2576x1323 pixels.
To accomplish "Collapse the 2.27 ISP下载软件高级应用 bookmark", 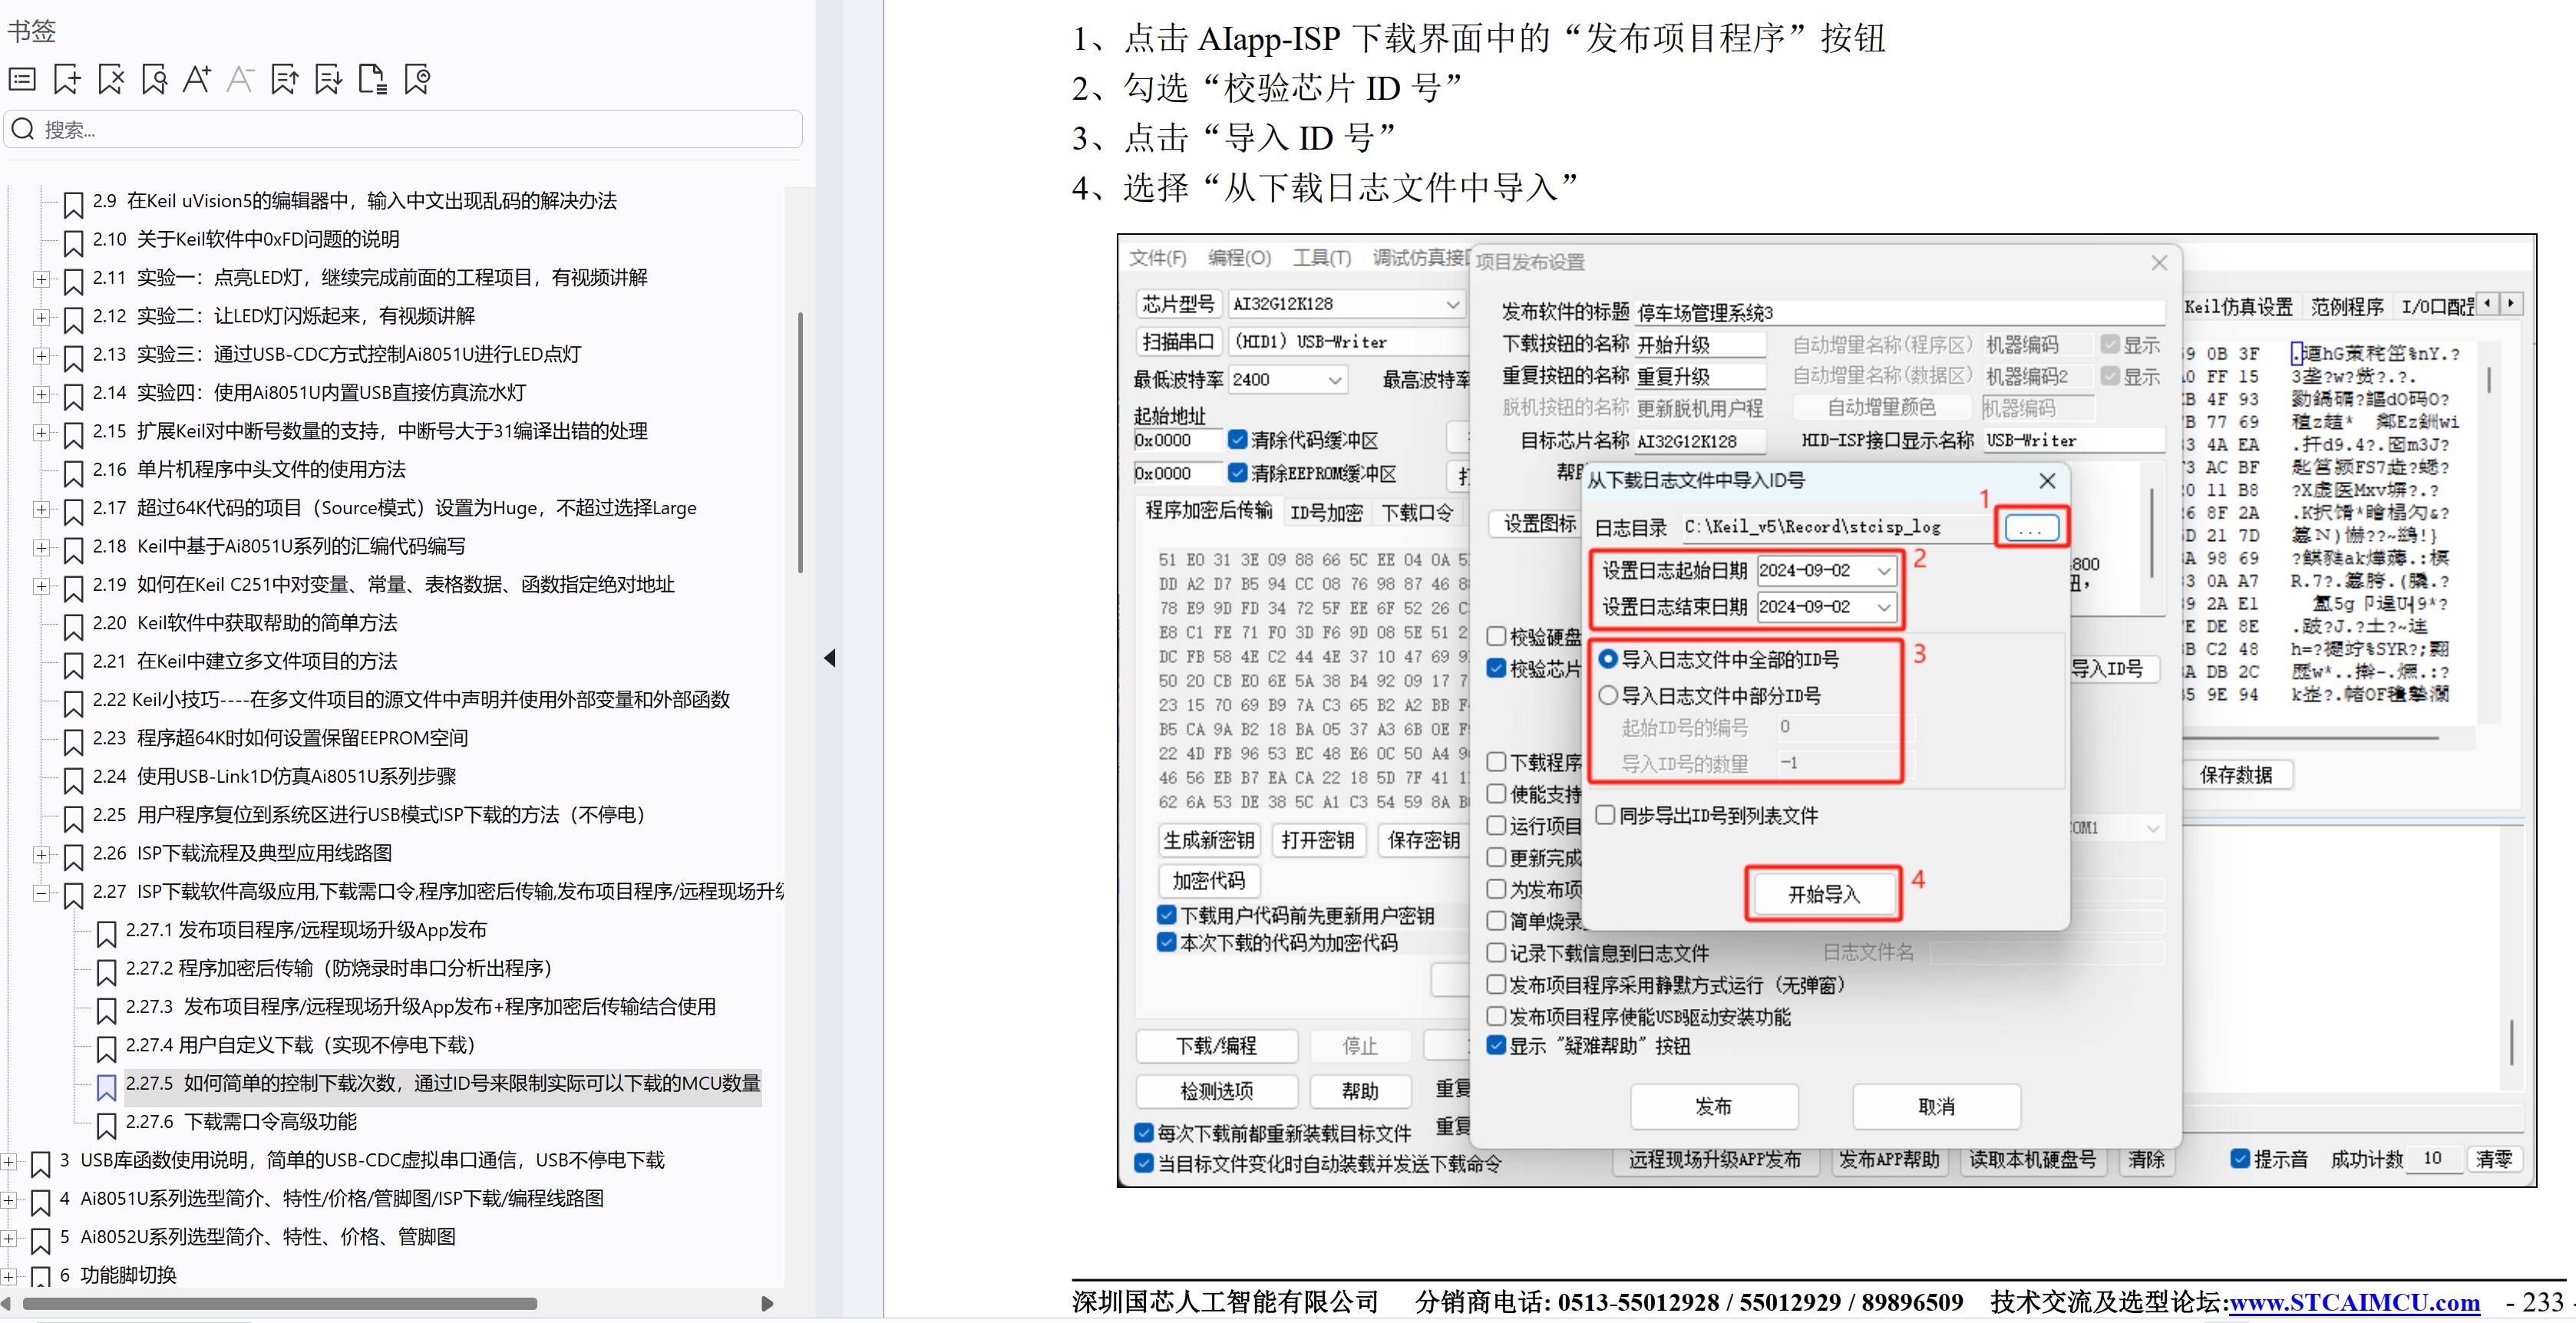I will click(41, 892).
